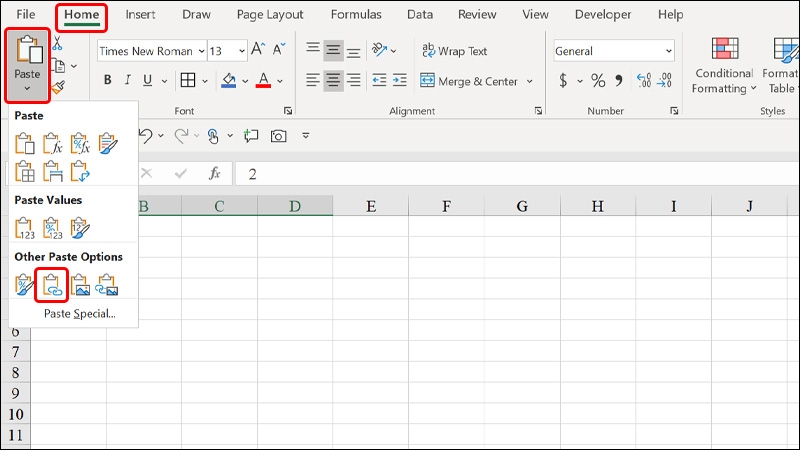Click Merge & Center button
800x450 pixels.
468,81
